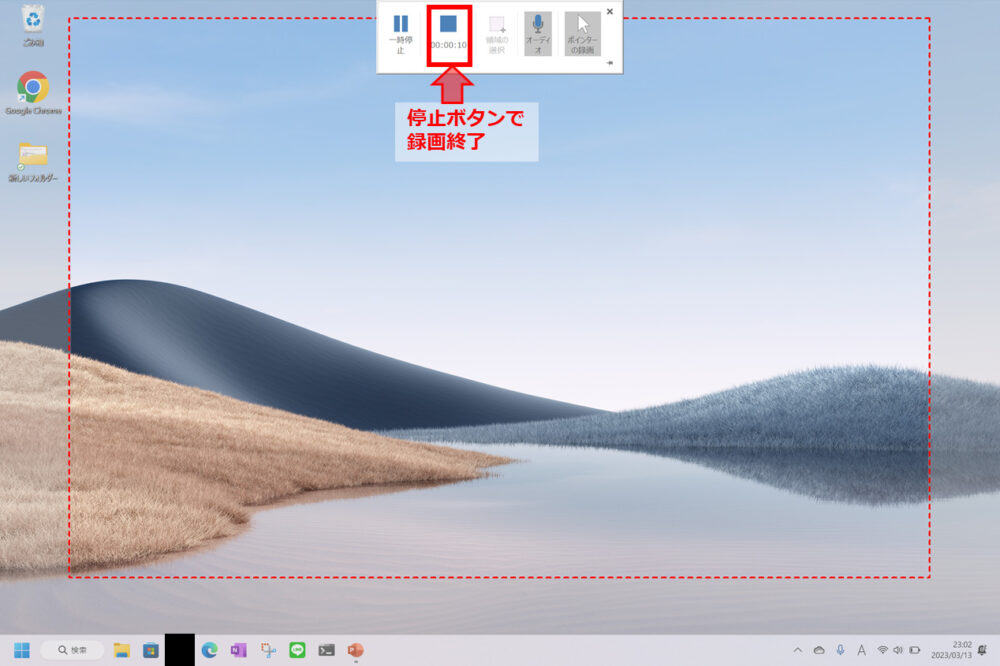
Task: Open the notifications bell icon
Action: [982, 650]
